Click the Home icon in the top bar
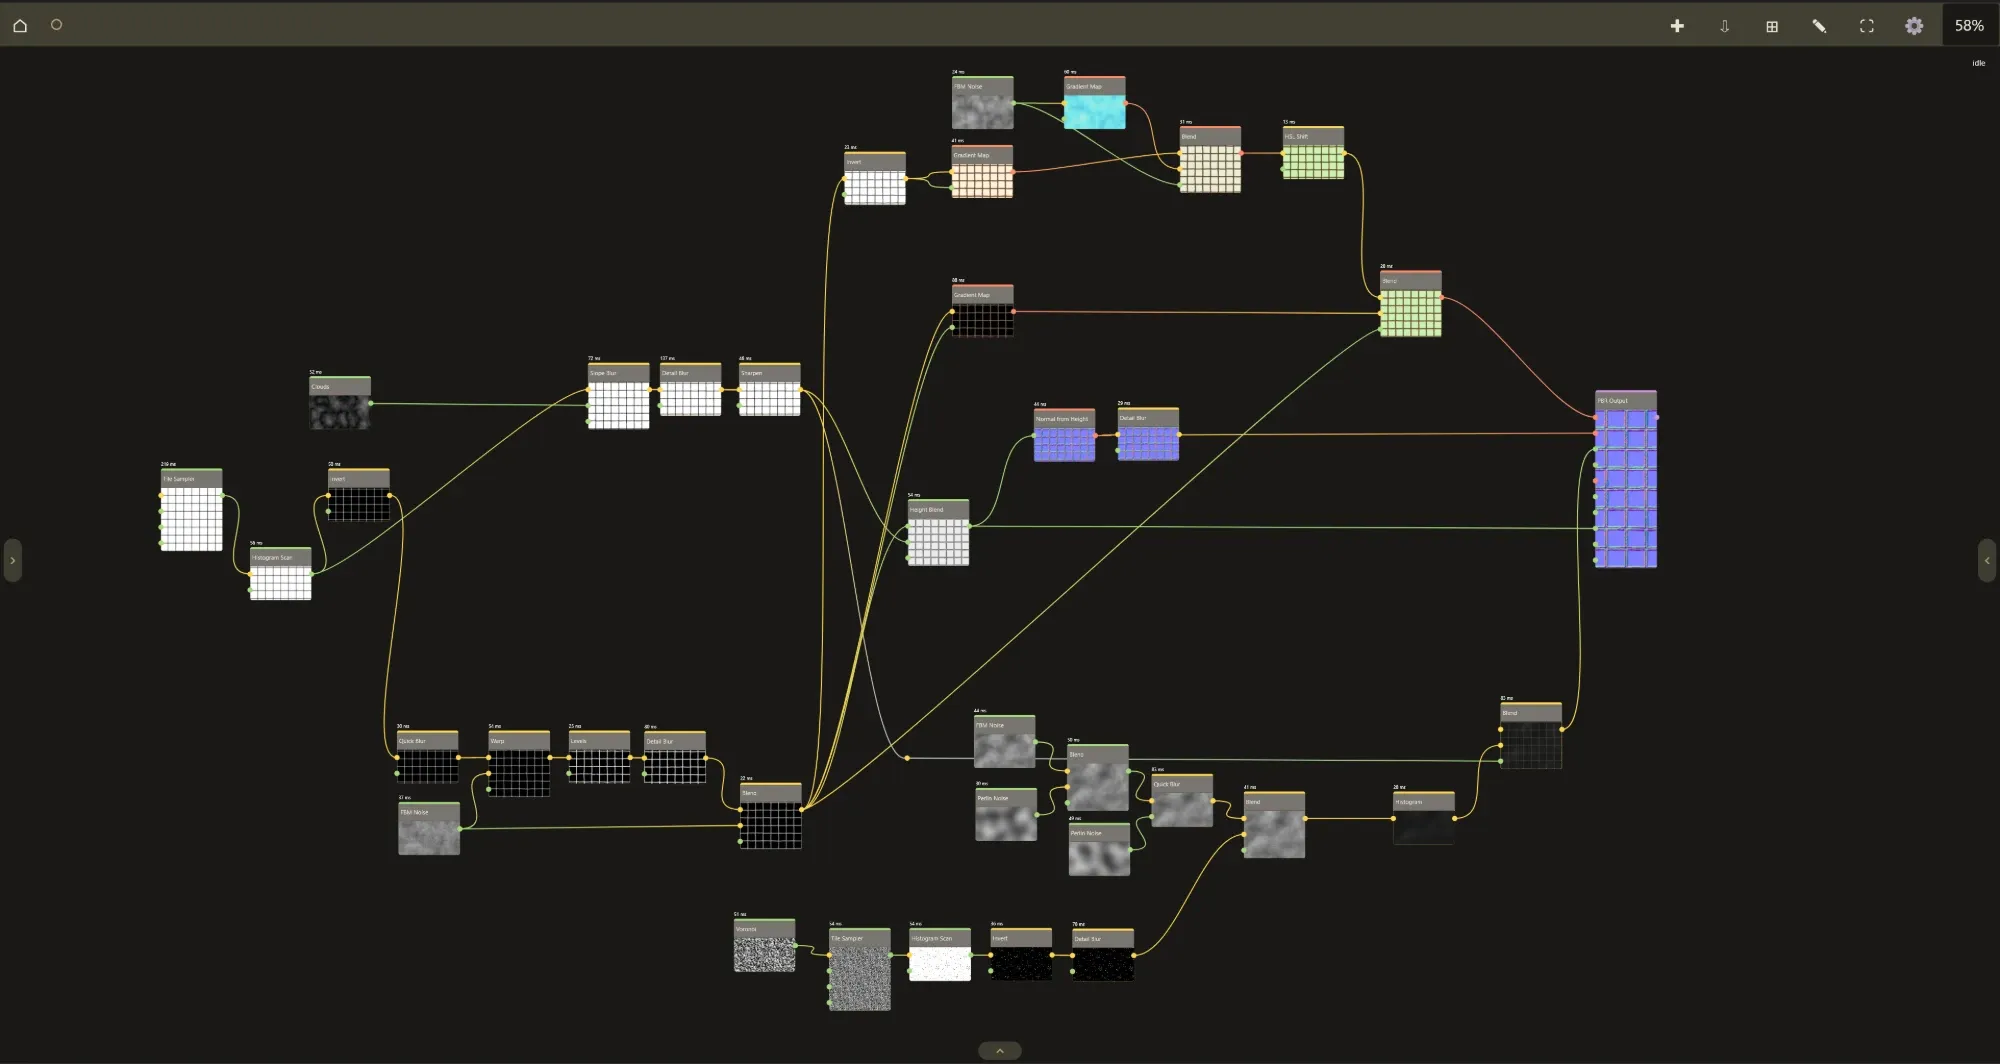Image resolution: width=2000 pixels, height=1064 pixels. pyautogui.click(x=20, y=25)
